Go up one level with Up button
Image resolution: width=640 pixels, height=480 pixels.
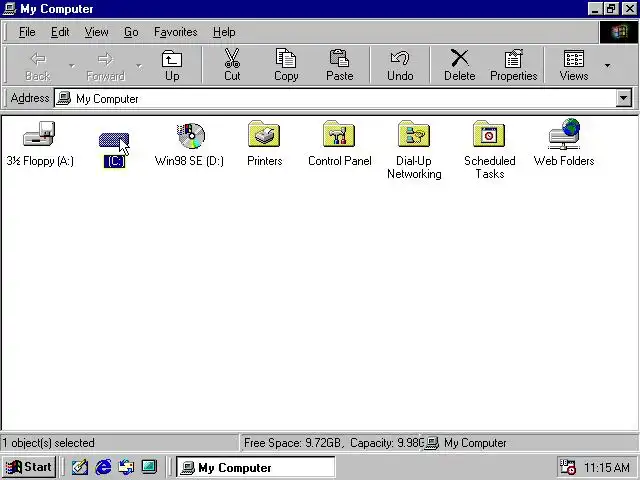(x=172, y=65)
